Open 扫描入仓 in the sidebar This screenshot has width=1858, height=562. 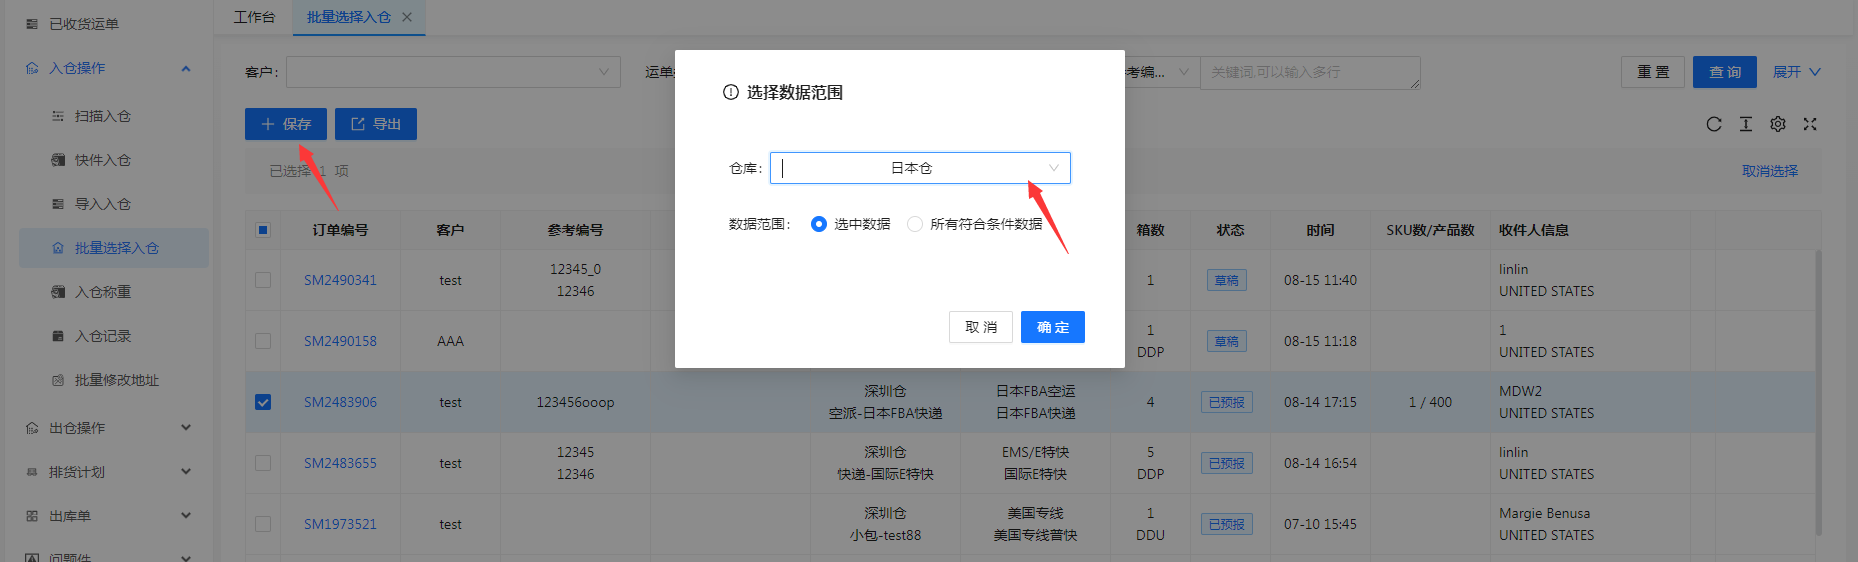[x=102, y=116]
